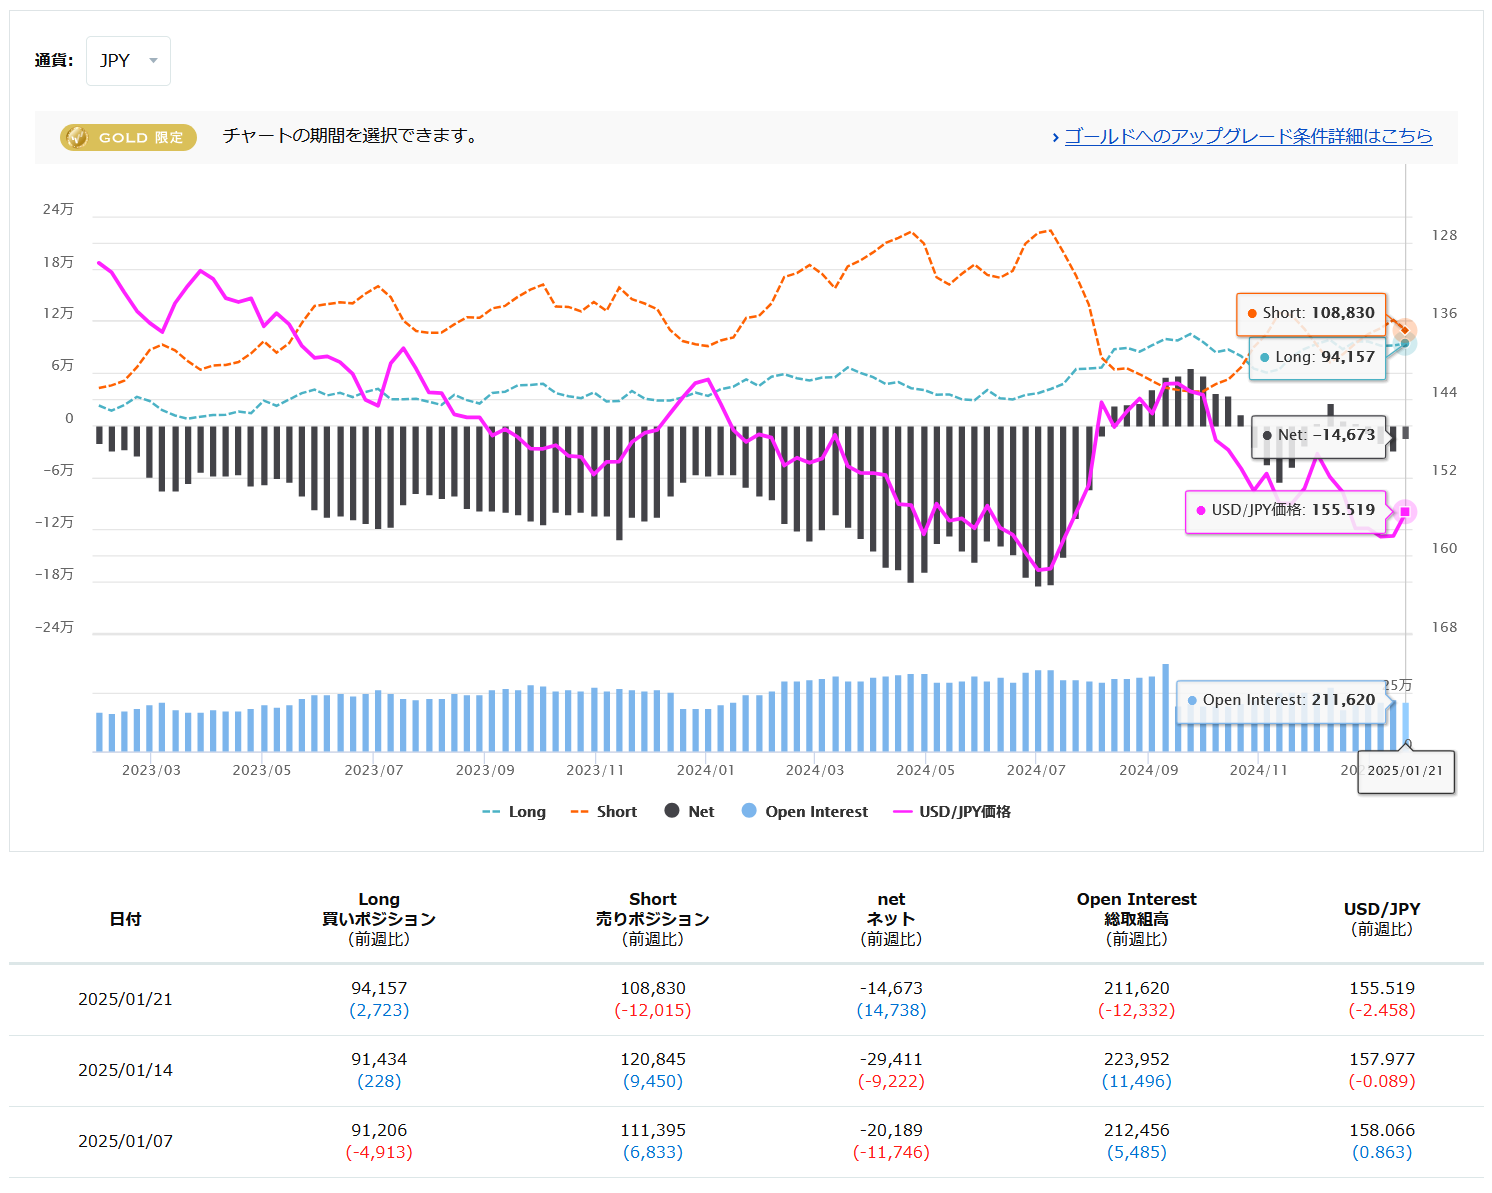Image resolution: width=1492 pixels, height=1193 pixels.
Task: Click the Short 108,830 tooltip box
Action: pos(1311,313)
